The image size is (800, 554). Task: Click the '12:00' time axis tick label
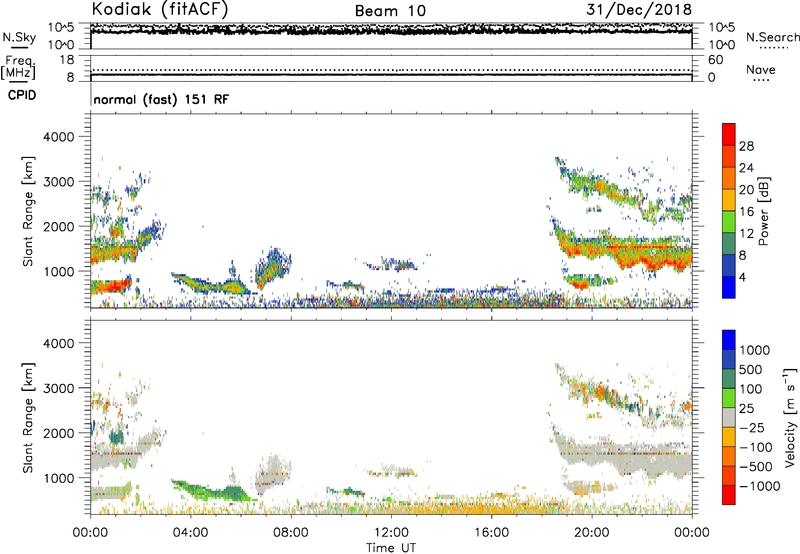[391, 533]
